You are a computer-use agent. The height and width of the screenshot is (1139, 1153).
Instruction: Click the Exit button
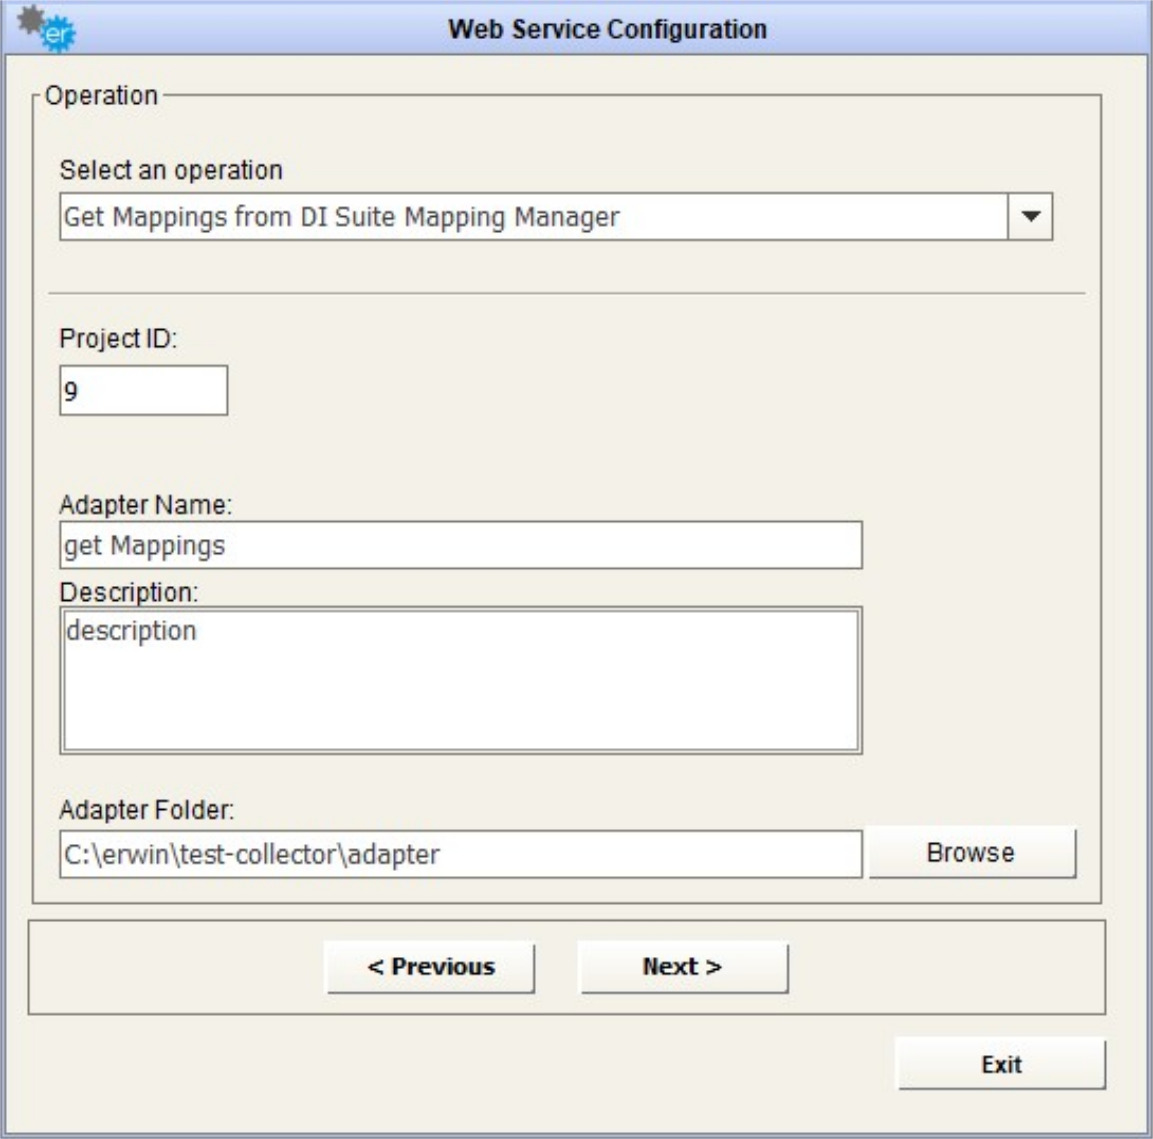[x=1001, y=1063]
